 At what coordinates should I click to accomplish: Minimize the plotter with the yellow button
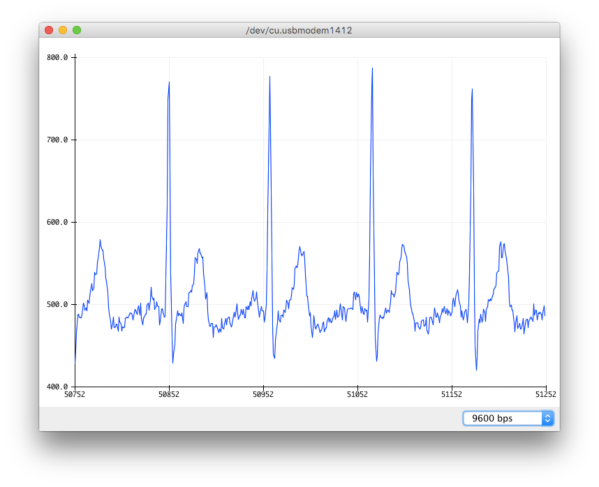63,30
